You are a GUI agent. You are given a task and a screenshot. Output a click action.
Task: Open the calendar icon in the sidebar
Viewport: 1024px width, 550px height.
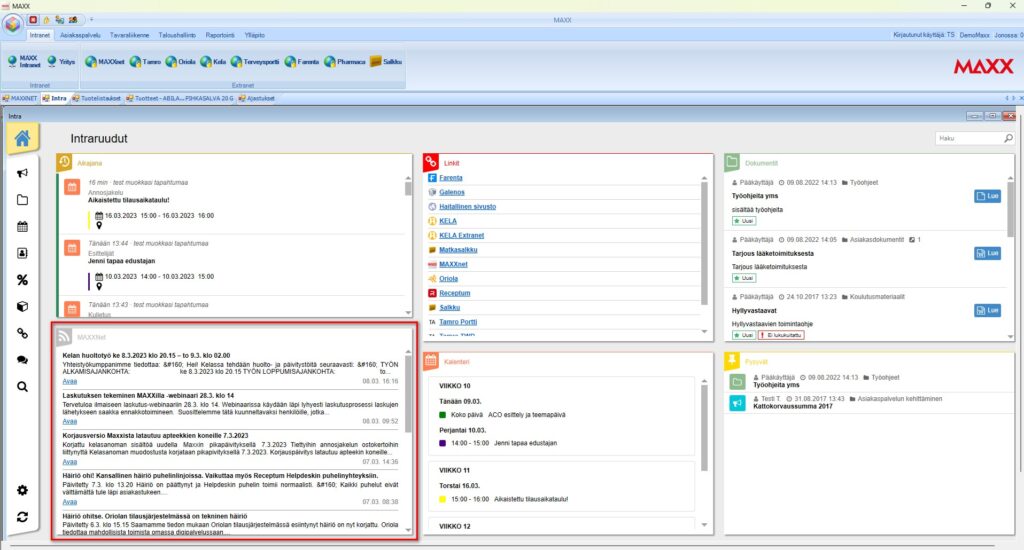tap(22, 227)
